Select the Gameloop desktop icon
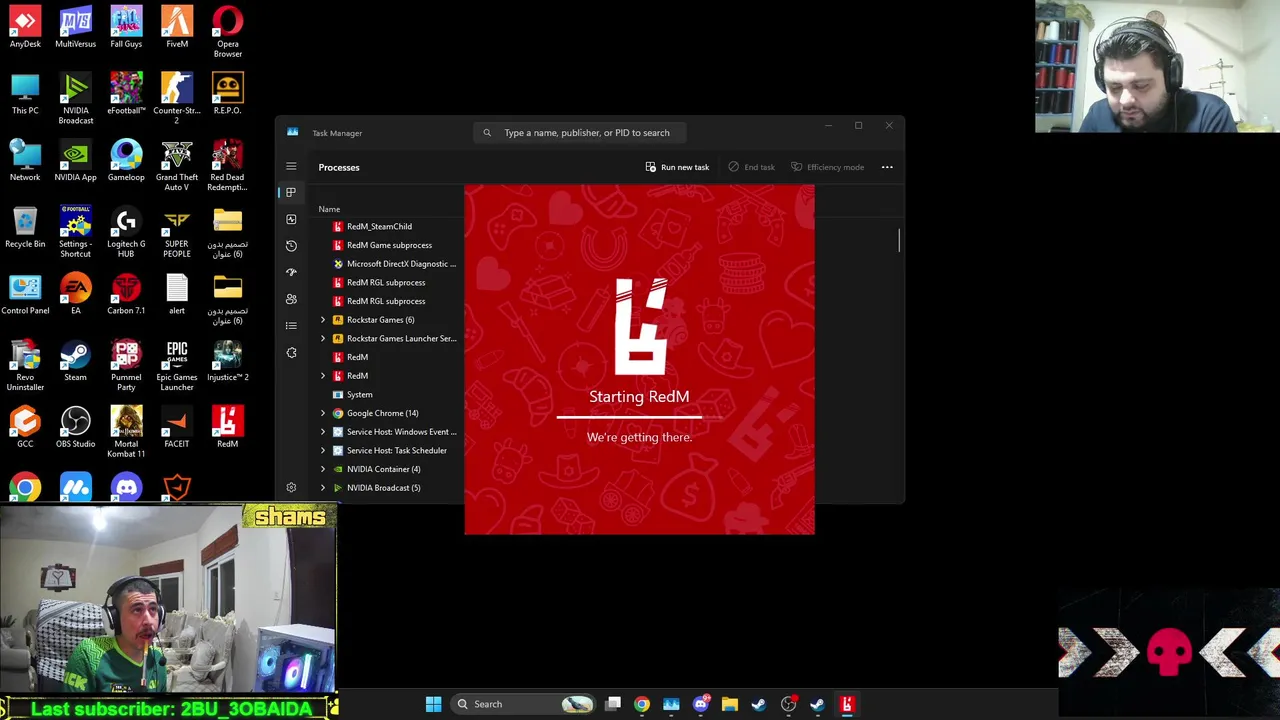Screen dimensions: 1280x720 [x=126, y=161]
